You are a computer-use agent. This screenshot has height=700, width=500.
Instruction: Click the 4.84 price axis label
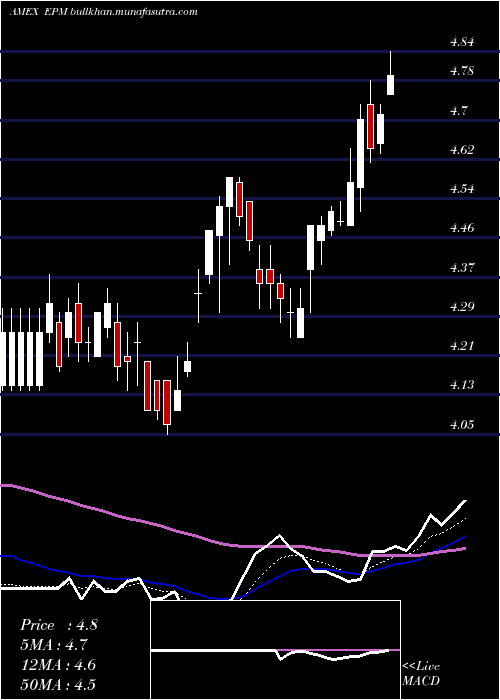tap(462, 42)
